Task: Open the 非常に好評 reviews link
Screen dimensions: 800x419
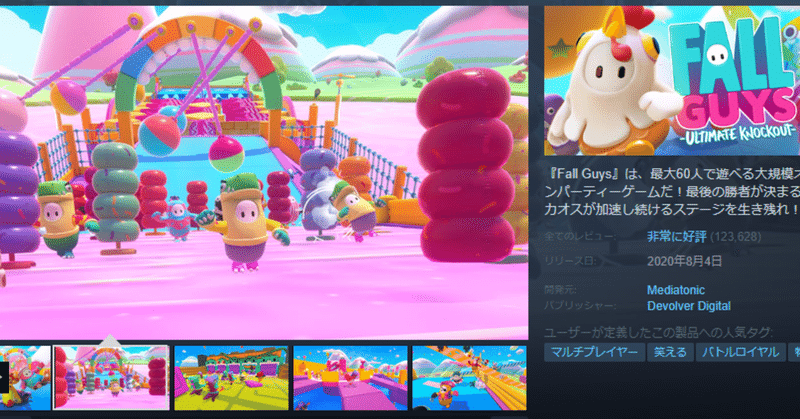Action: (x=677, y=237)
